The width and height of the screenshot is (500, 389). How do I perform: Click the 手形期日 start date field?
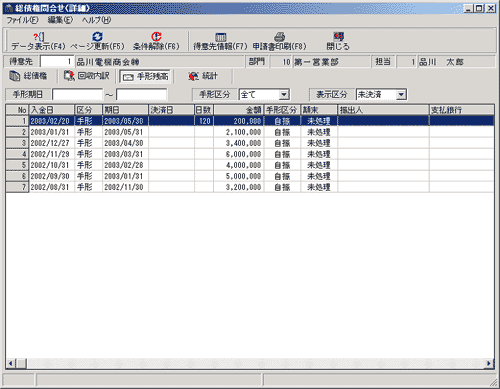[77, 95]
